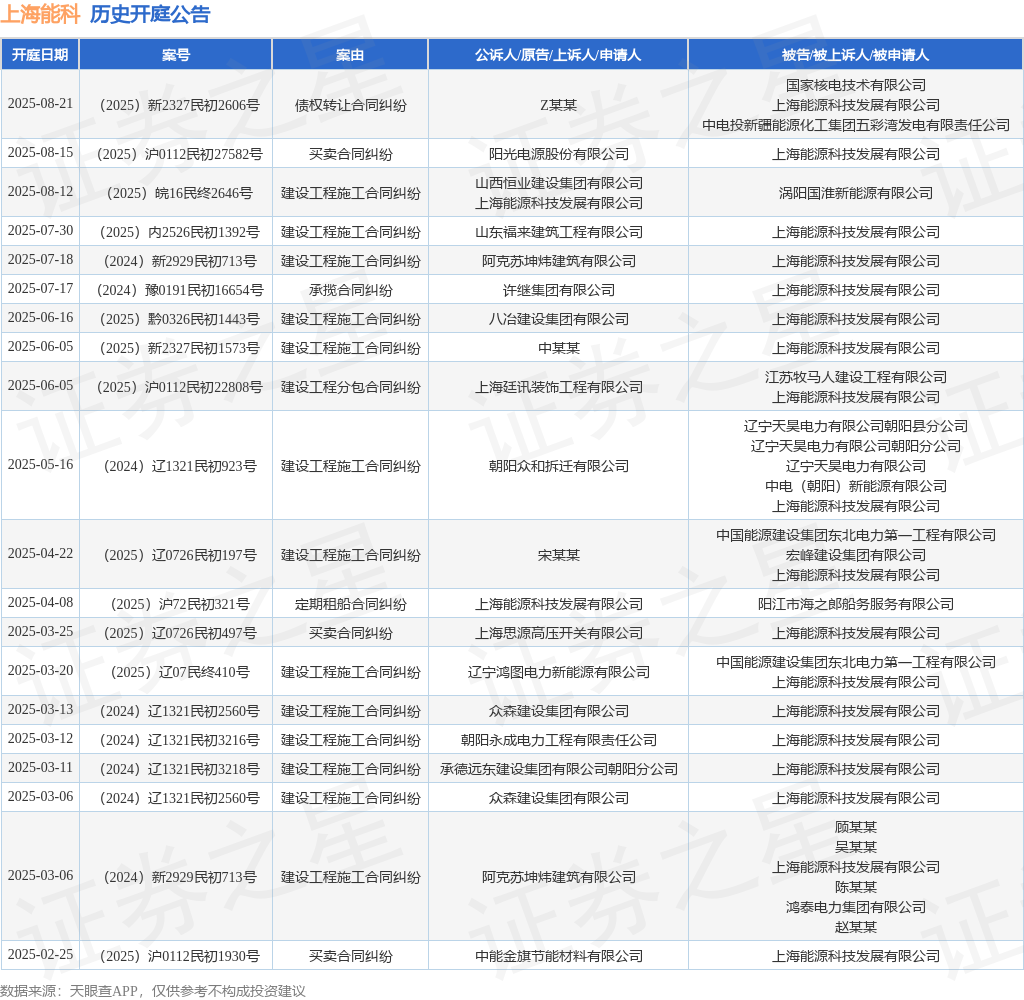This screenshot has height=1000, width=1024.
Task: Click defendant 鸿泰电力集团有限公司
Action: 856,907
